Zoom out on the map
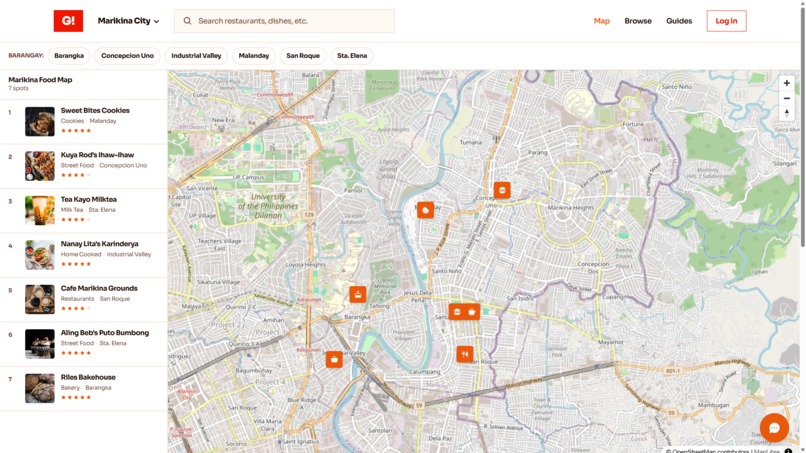Screen dimensions: 806x453 786,98
